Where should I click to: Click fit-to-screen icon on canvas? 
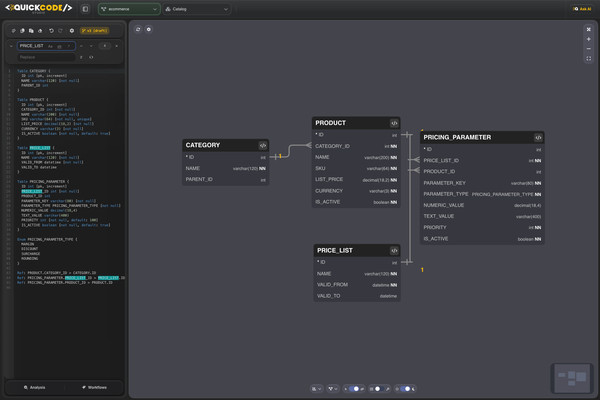click(589, 59)
